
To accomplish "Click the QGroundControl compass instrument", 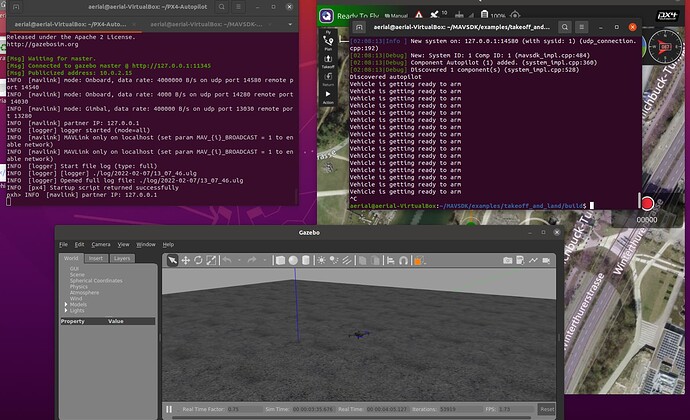I will [665, 46].
